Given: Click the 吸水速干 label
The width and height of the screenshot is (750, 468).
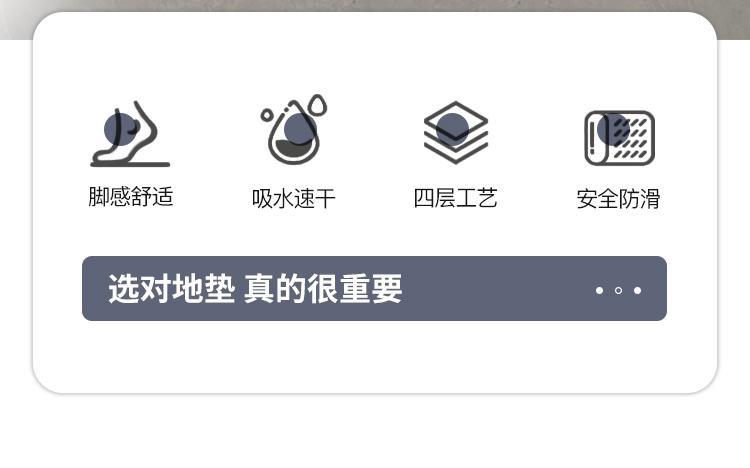Looking at the screenshot, I should point(294,199).
